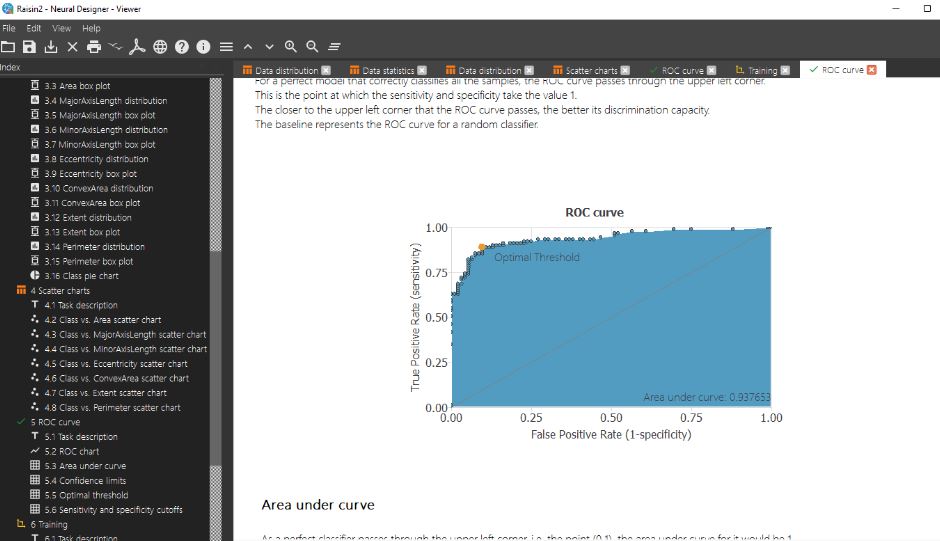Image resolution: width=940 pixels, height=541 pixels.
Task: Export to OpenOffice with the seagull icon
Action: pos(115,46)
